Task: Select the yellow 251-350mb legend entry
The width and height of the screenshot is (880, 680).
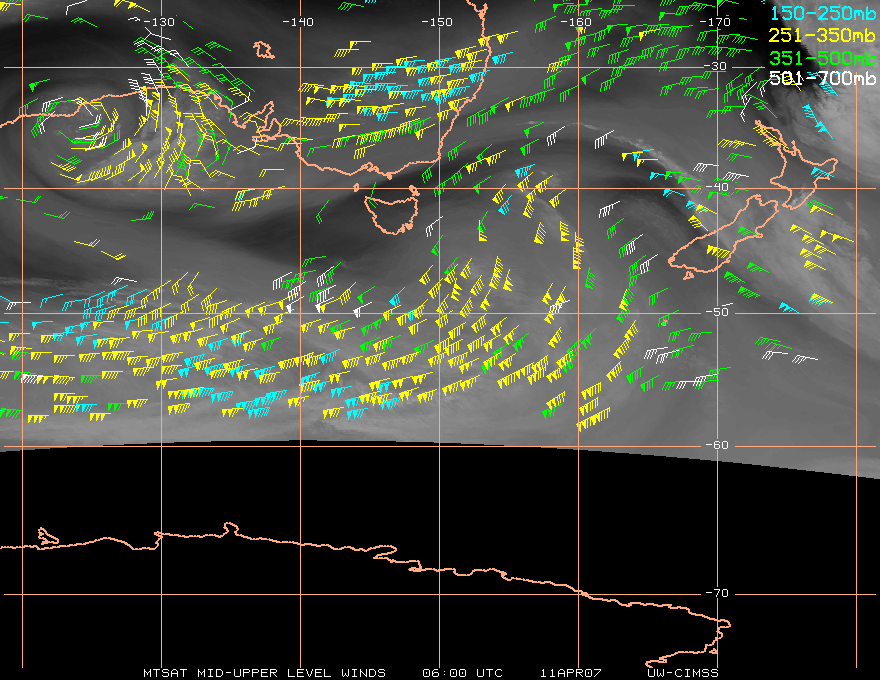Action: [823, 35]
